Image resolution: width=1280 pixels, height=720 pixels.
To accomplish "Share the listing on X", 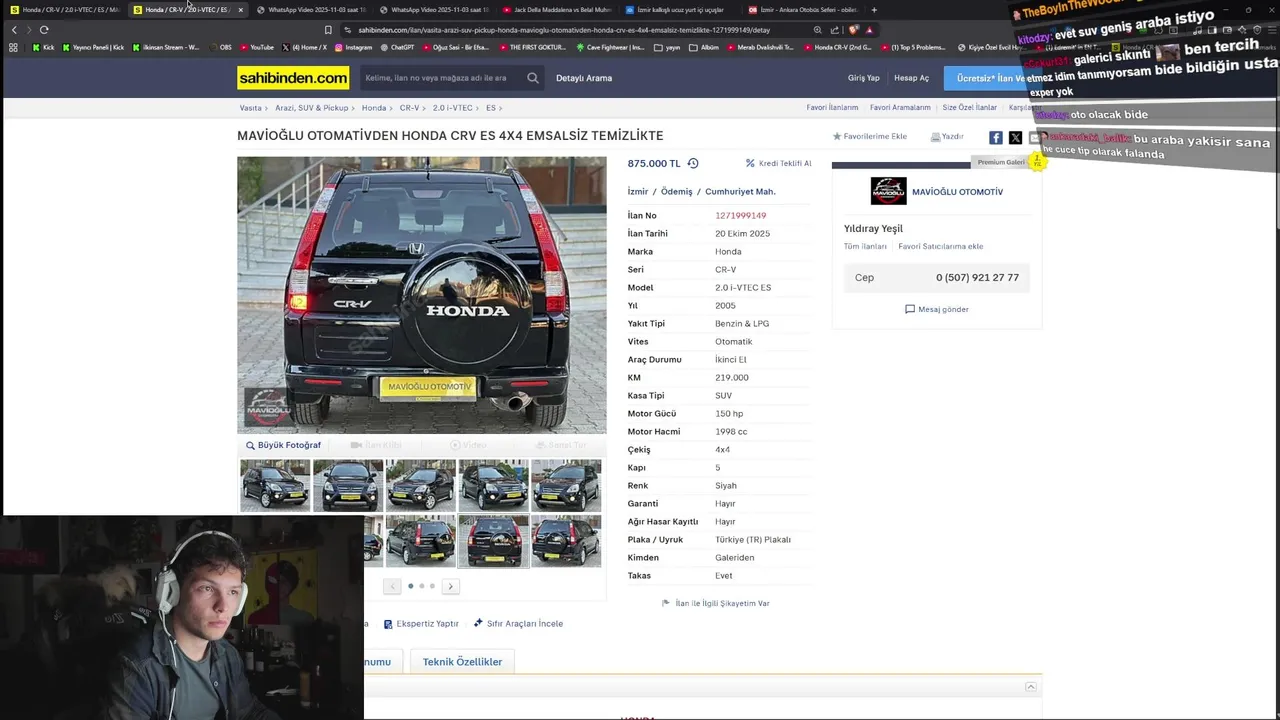I will pyautogui.click(x=1016, y=138).
